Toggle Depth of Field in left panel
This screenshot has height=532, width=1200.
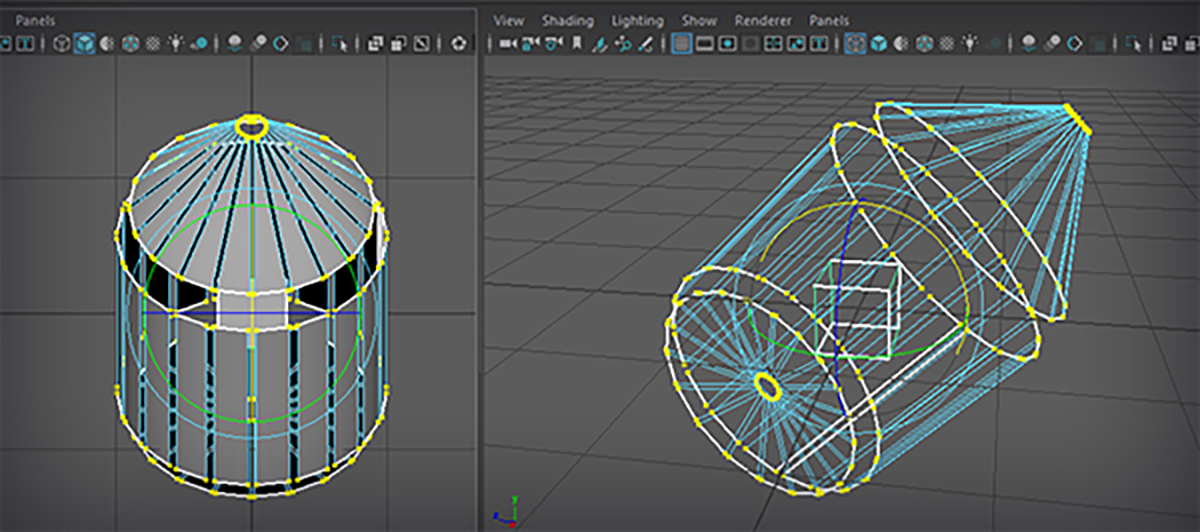pyautogui.click(x=304, y=43)
